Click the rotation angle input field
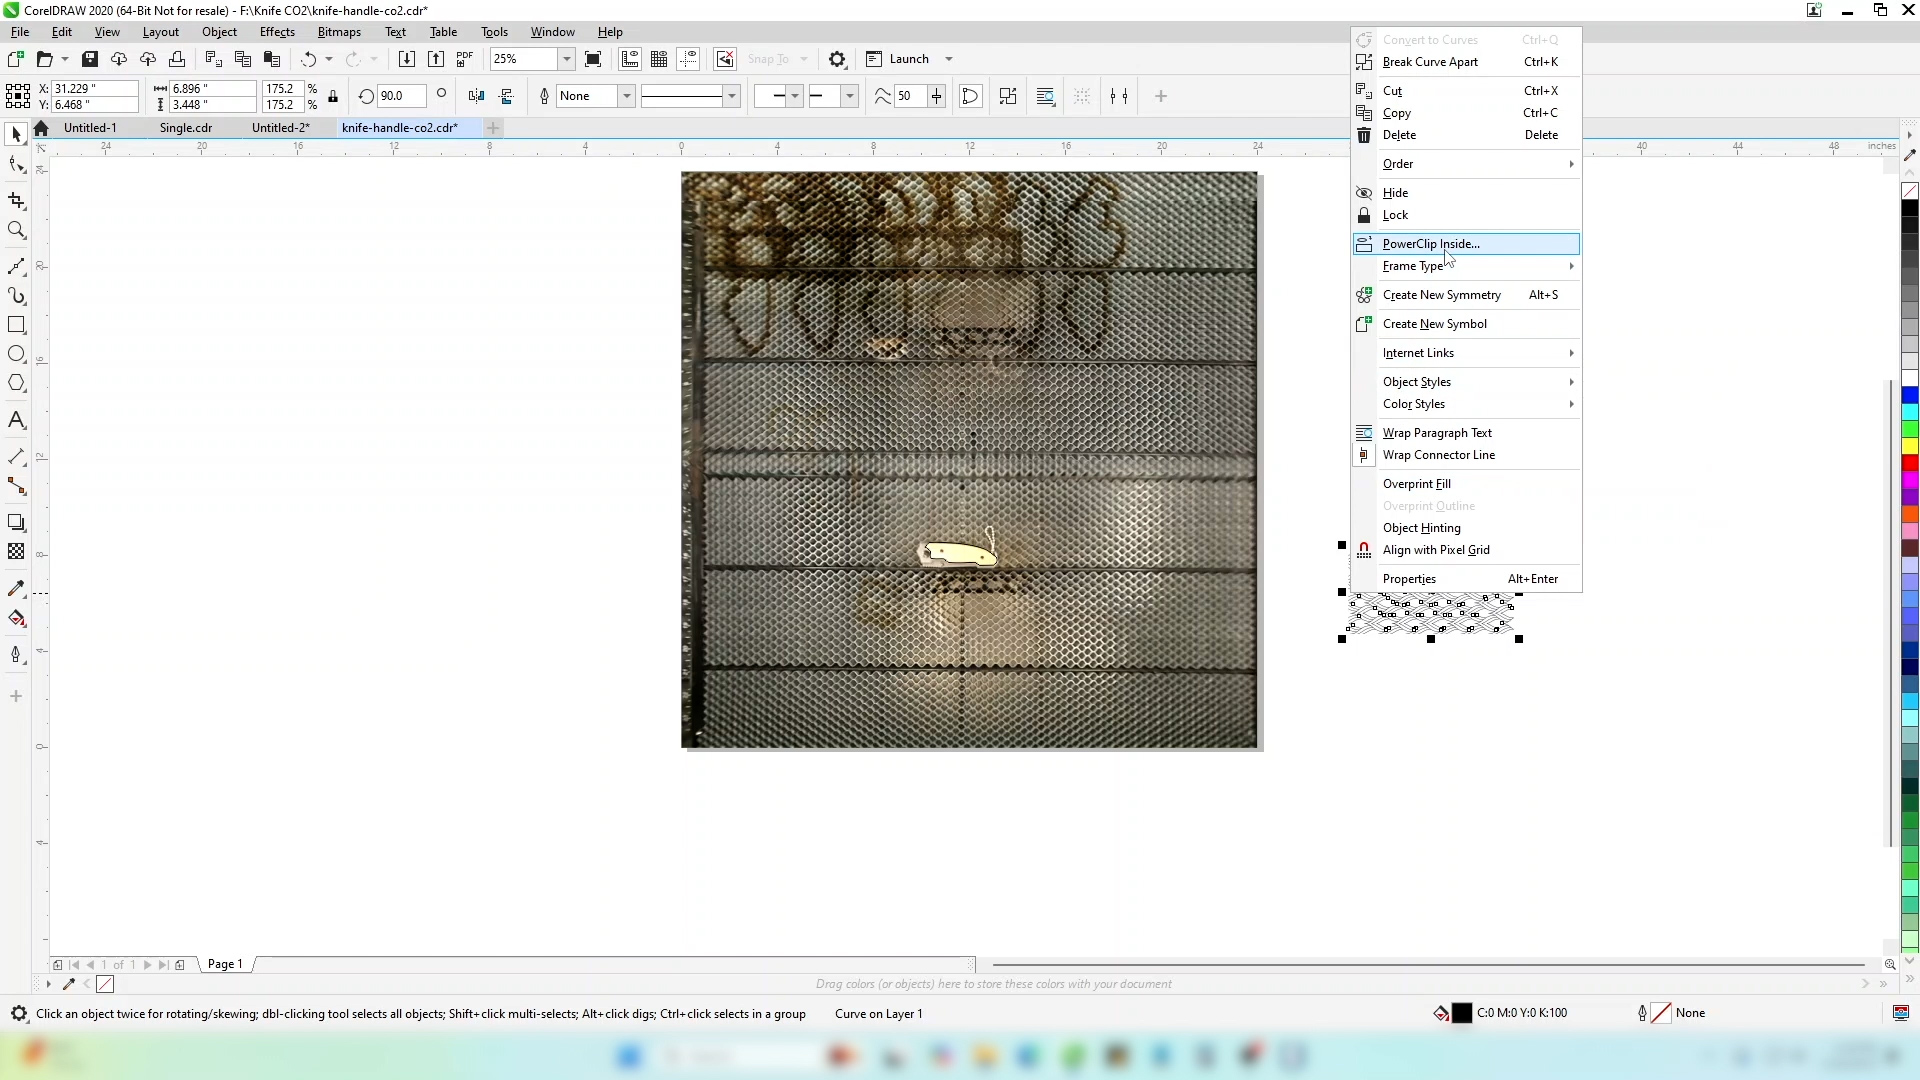This screenshot has height=1080, width=1920. click(398, 97)
